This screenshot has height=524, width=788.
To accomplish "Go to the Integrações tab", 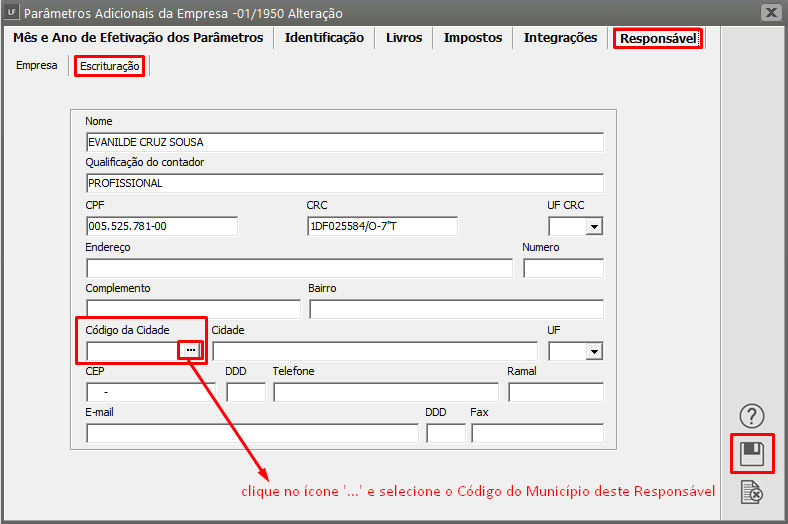I will coord(560,38).
